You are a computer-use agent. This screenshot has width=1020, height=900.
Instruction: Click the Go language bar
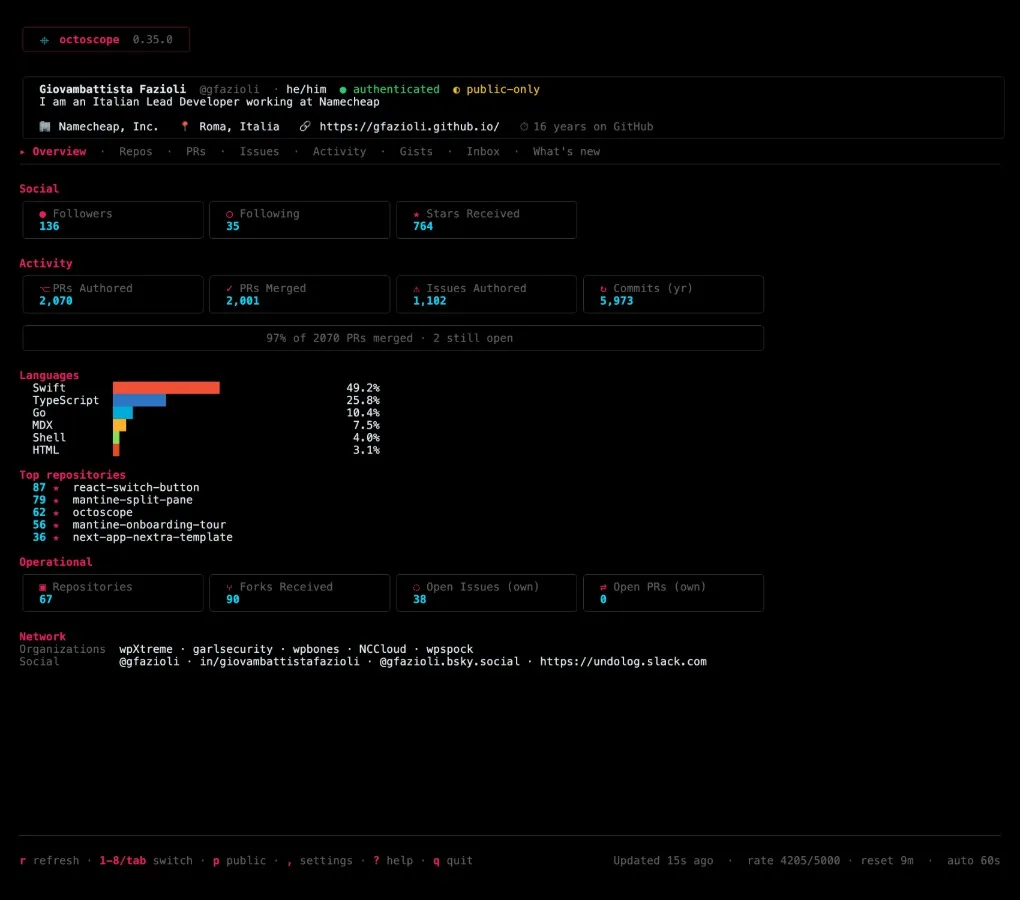[122, 413]
